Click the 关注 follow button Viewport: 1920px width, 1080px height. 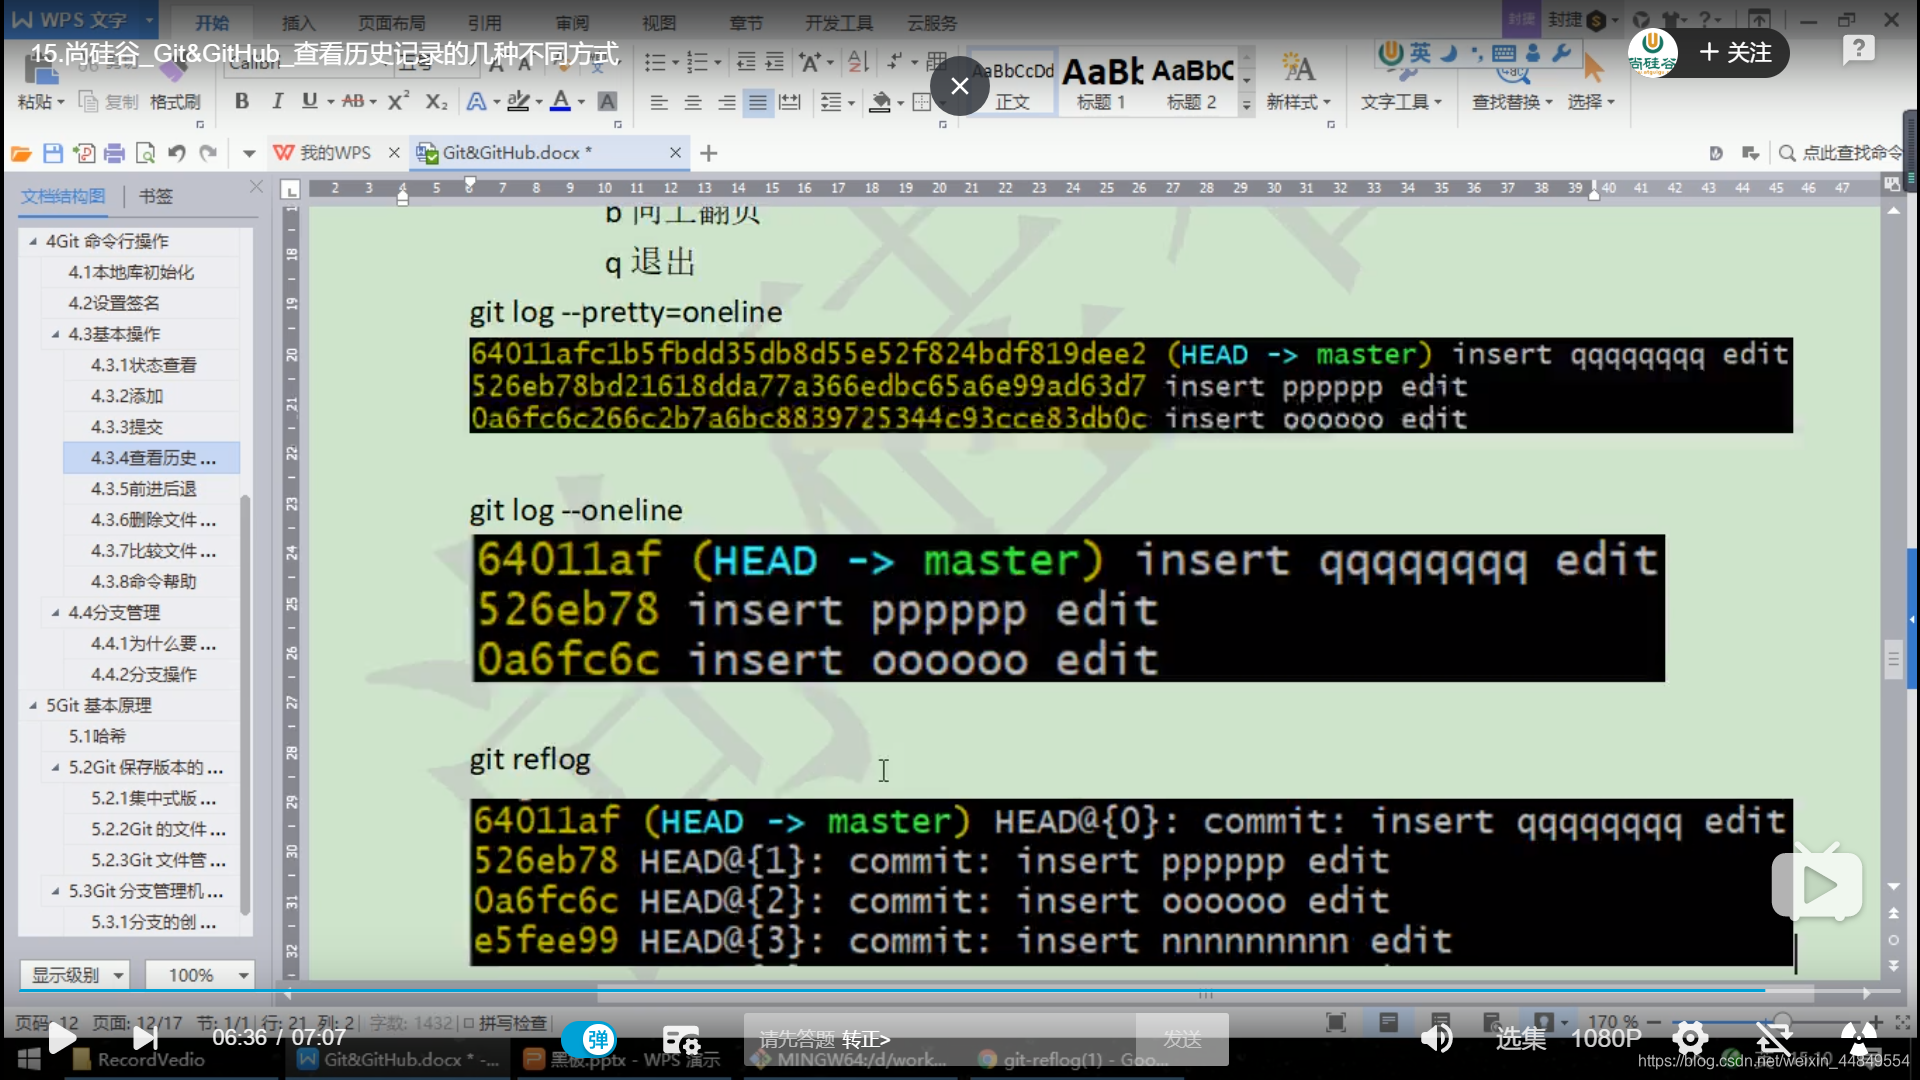click(x=1735, y=52)
